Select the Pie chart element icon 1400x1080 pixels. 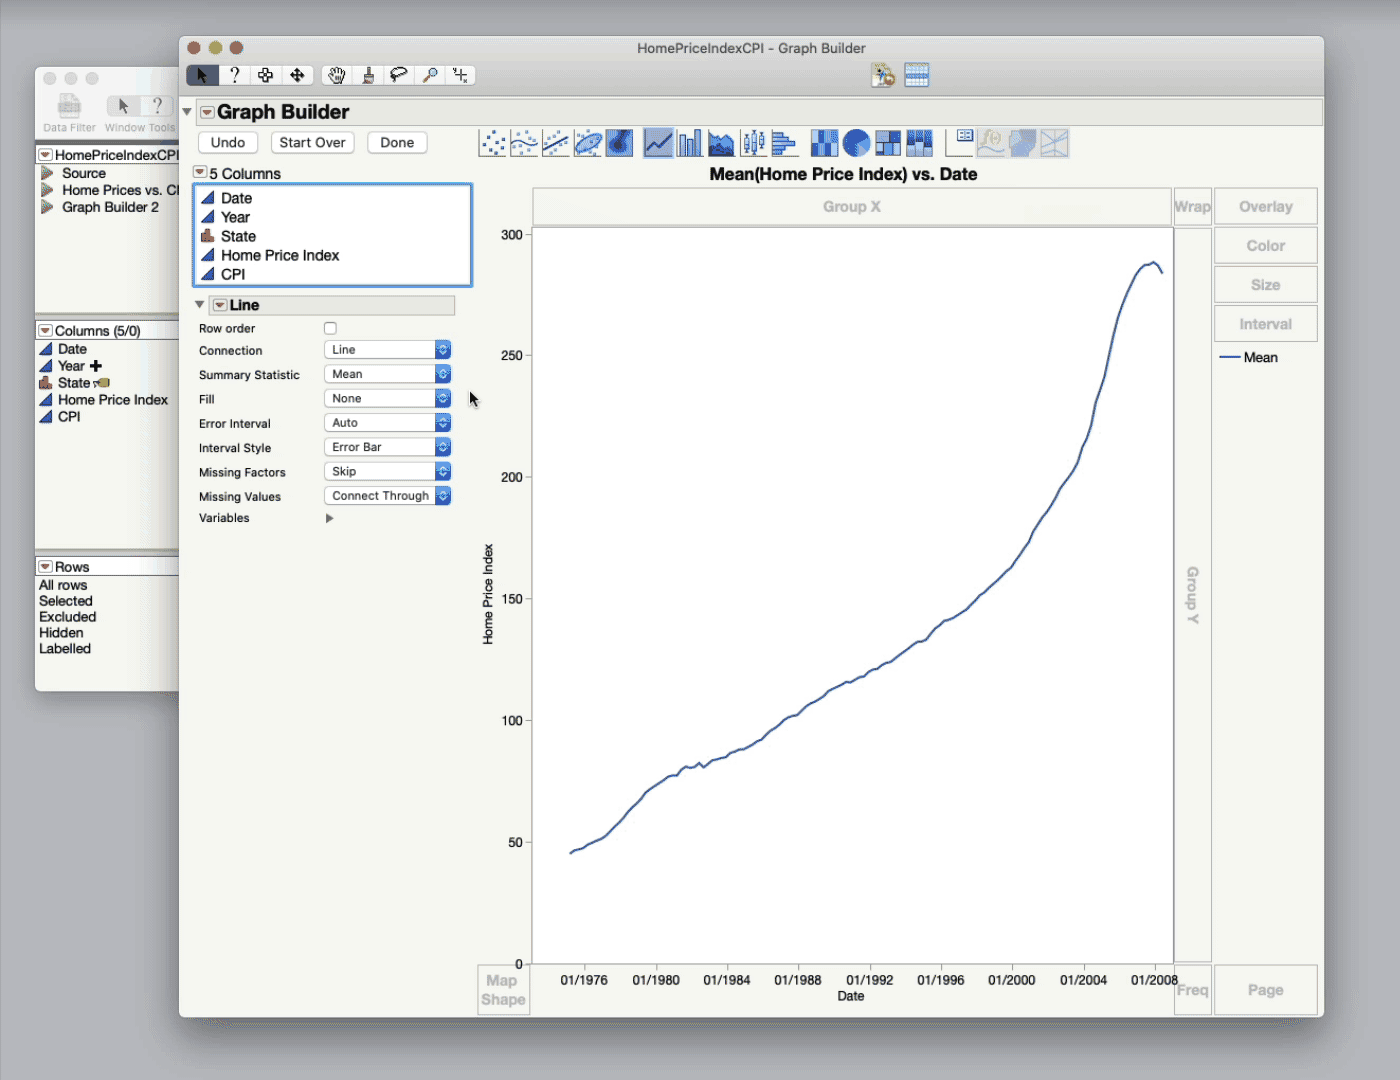point(857,142)
